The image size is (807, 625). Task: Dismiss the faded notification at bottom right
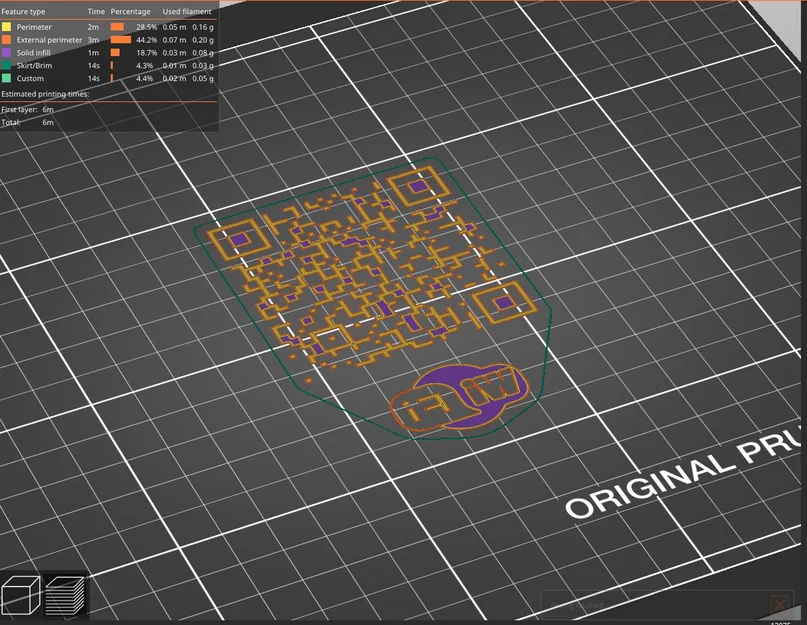point(780,604)
